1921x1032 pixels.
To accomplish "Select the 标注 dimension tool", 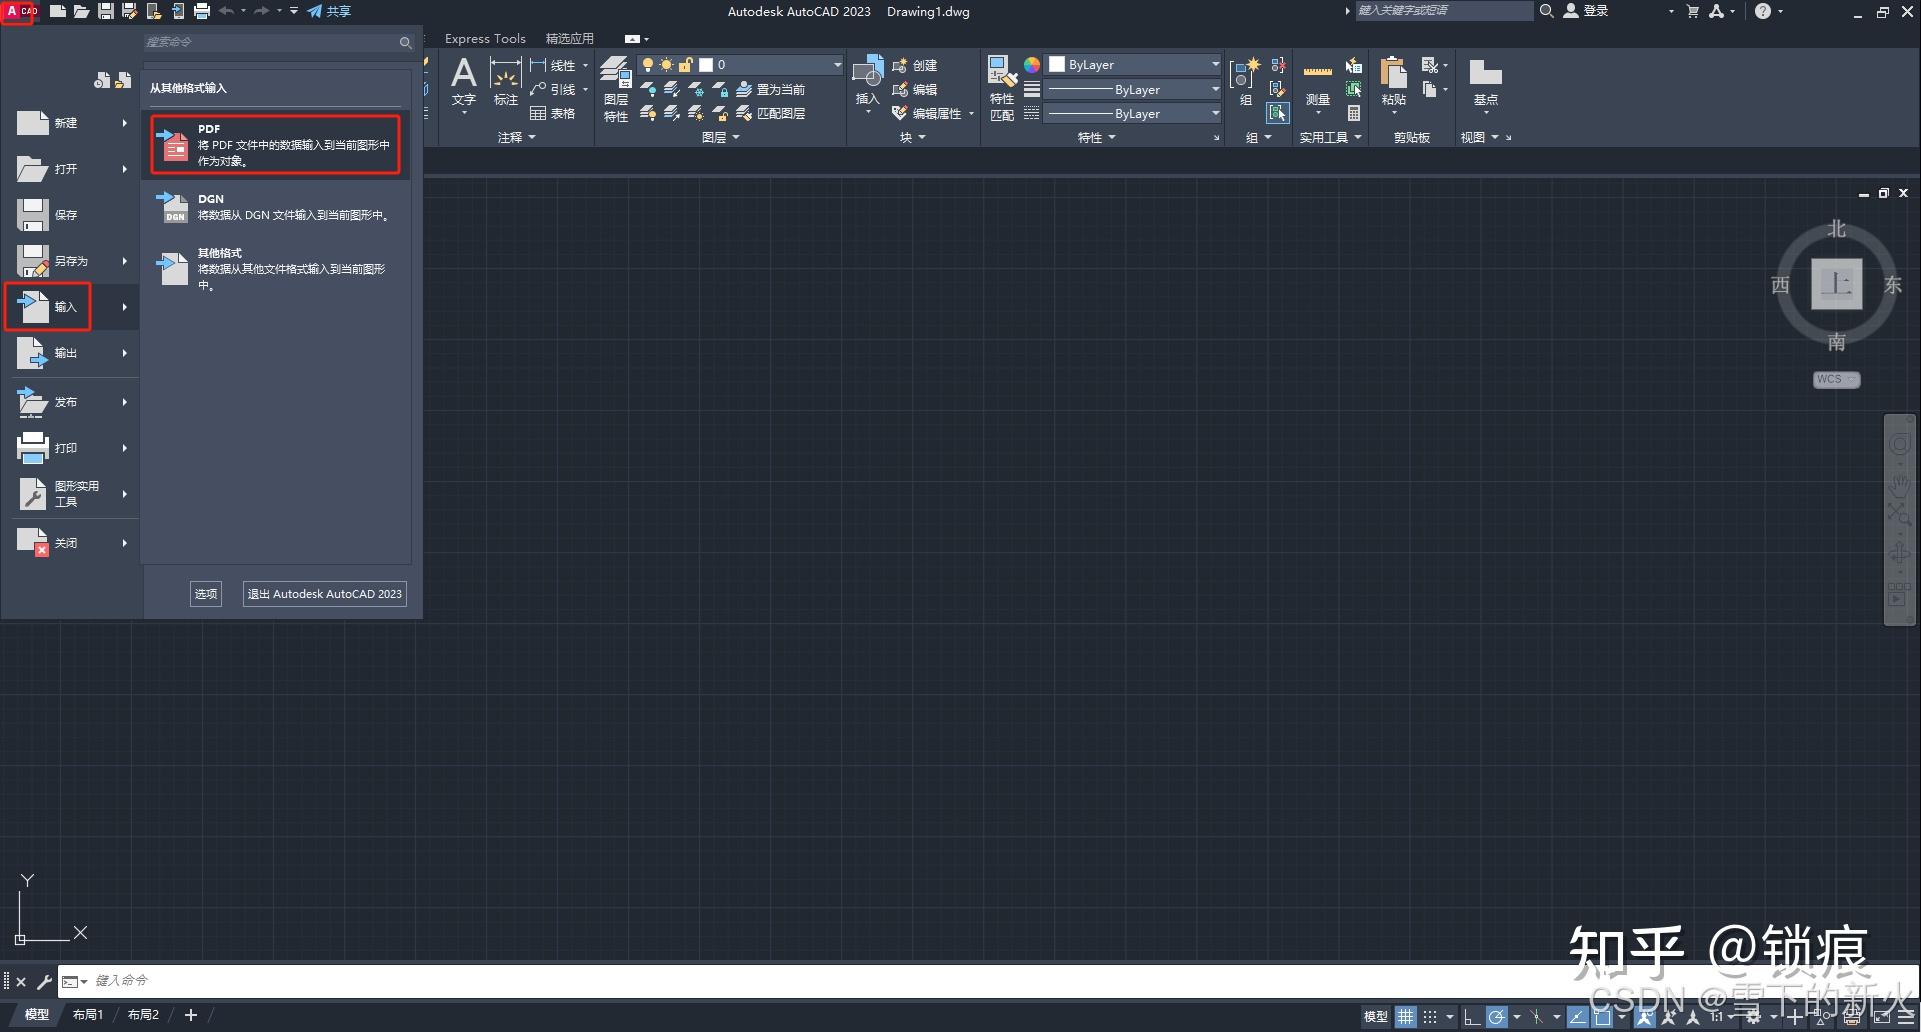I will (506, 84).
